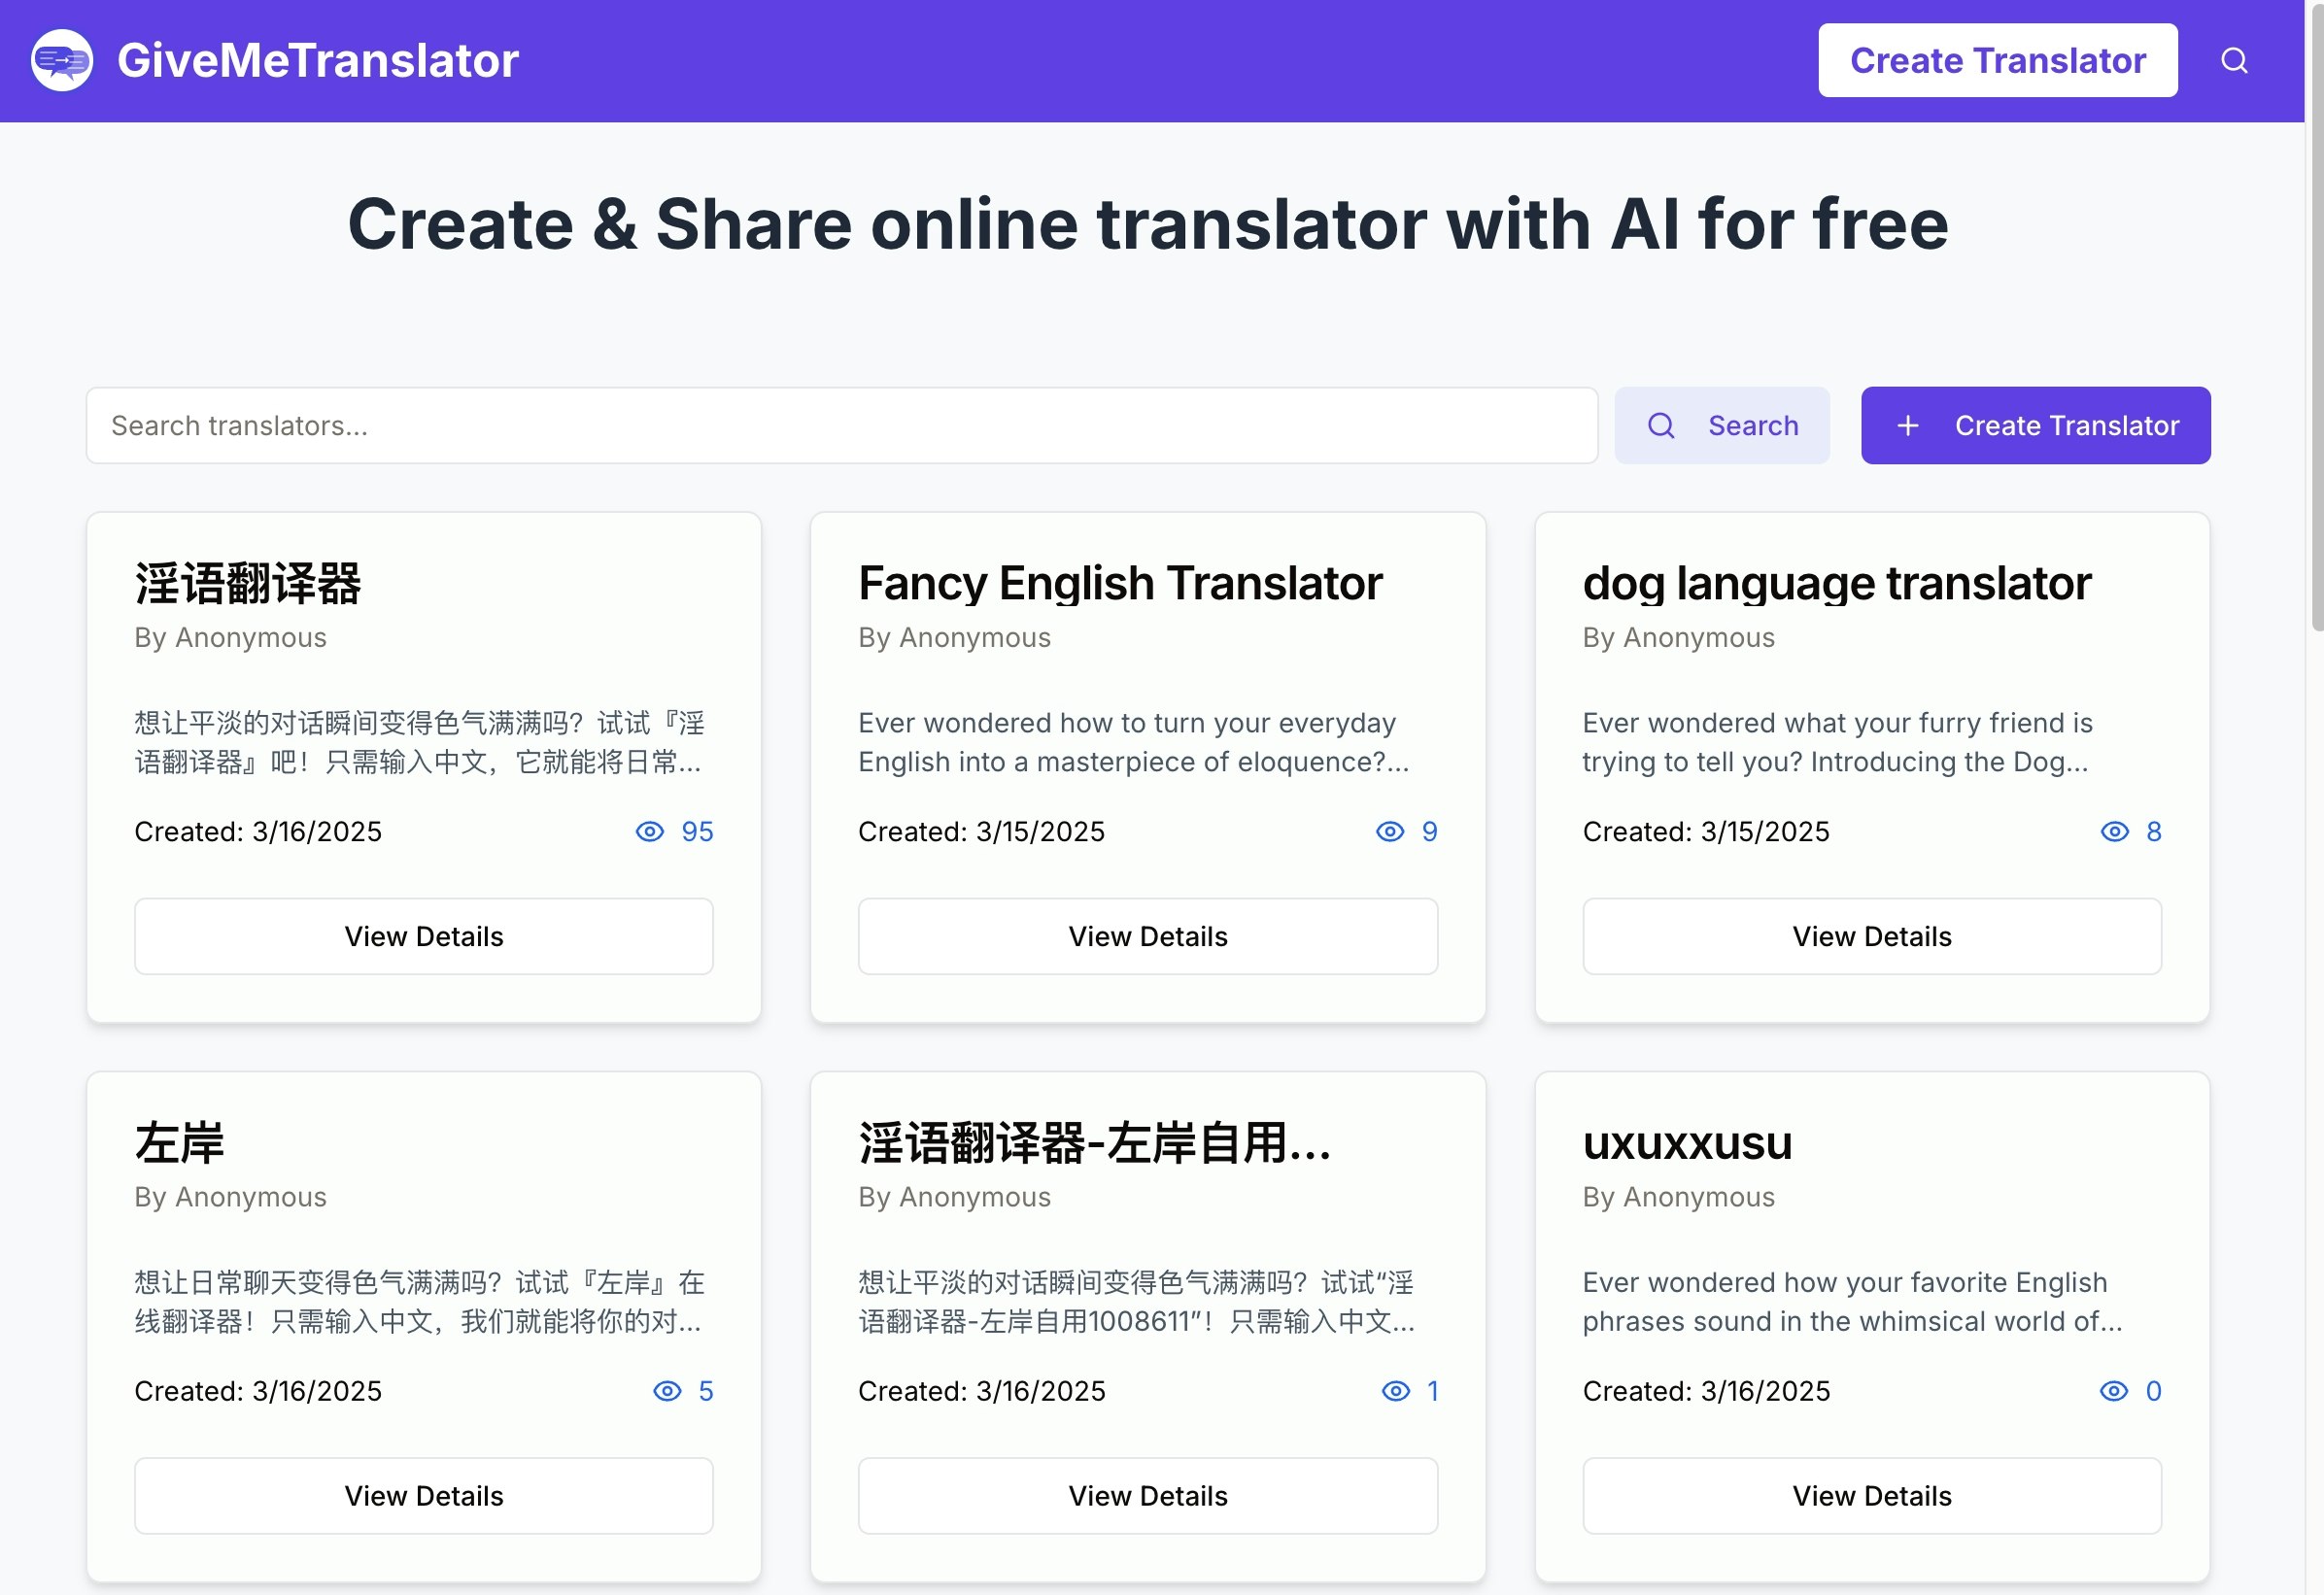
Task: Focus the Search translators input field
Action: (x=840, y=426)
